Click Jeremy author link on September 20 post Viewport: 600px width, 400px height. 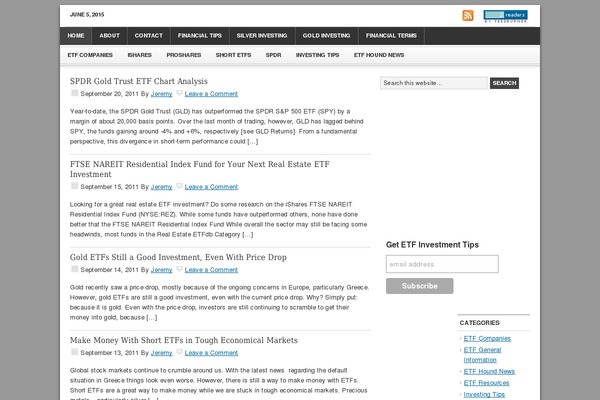tap(161, 94)
